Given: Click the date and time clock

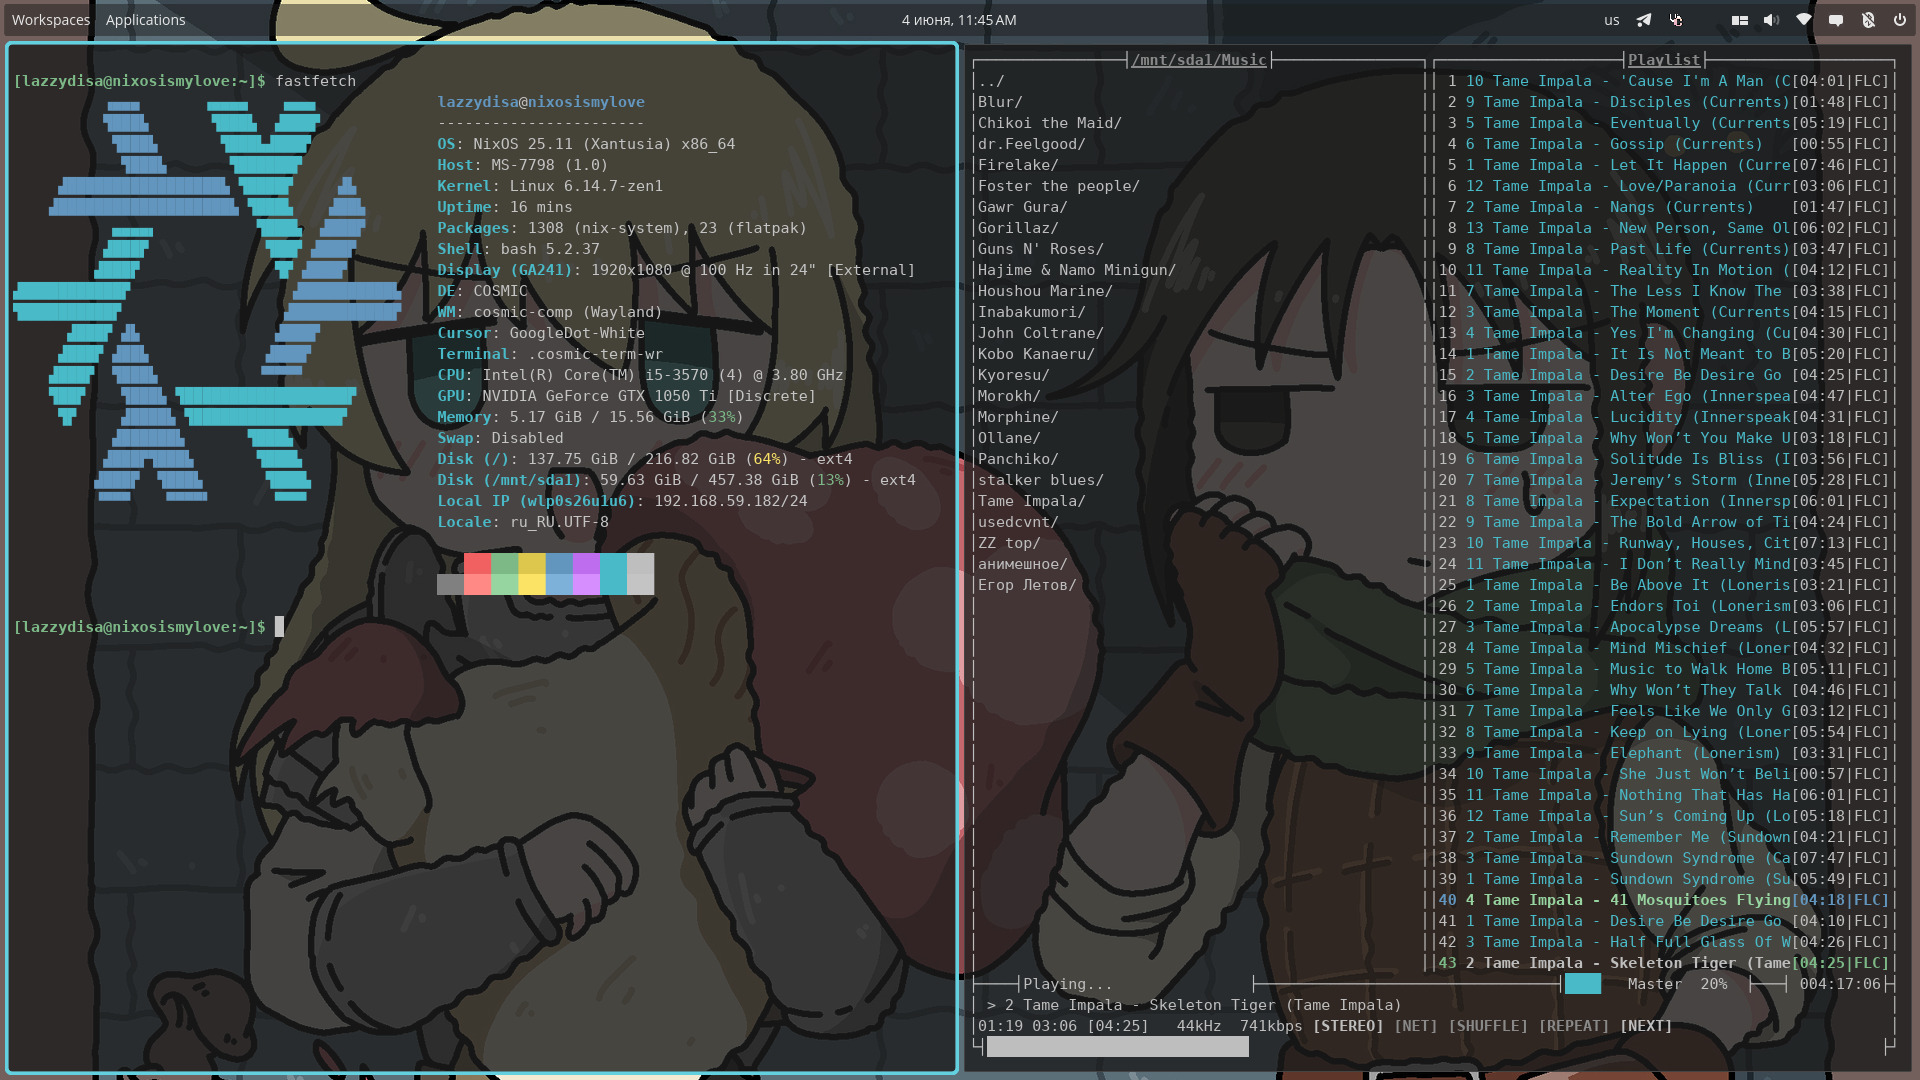Looking at the screenshot, I should 959,20.
